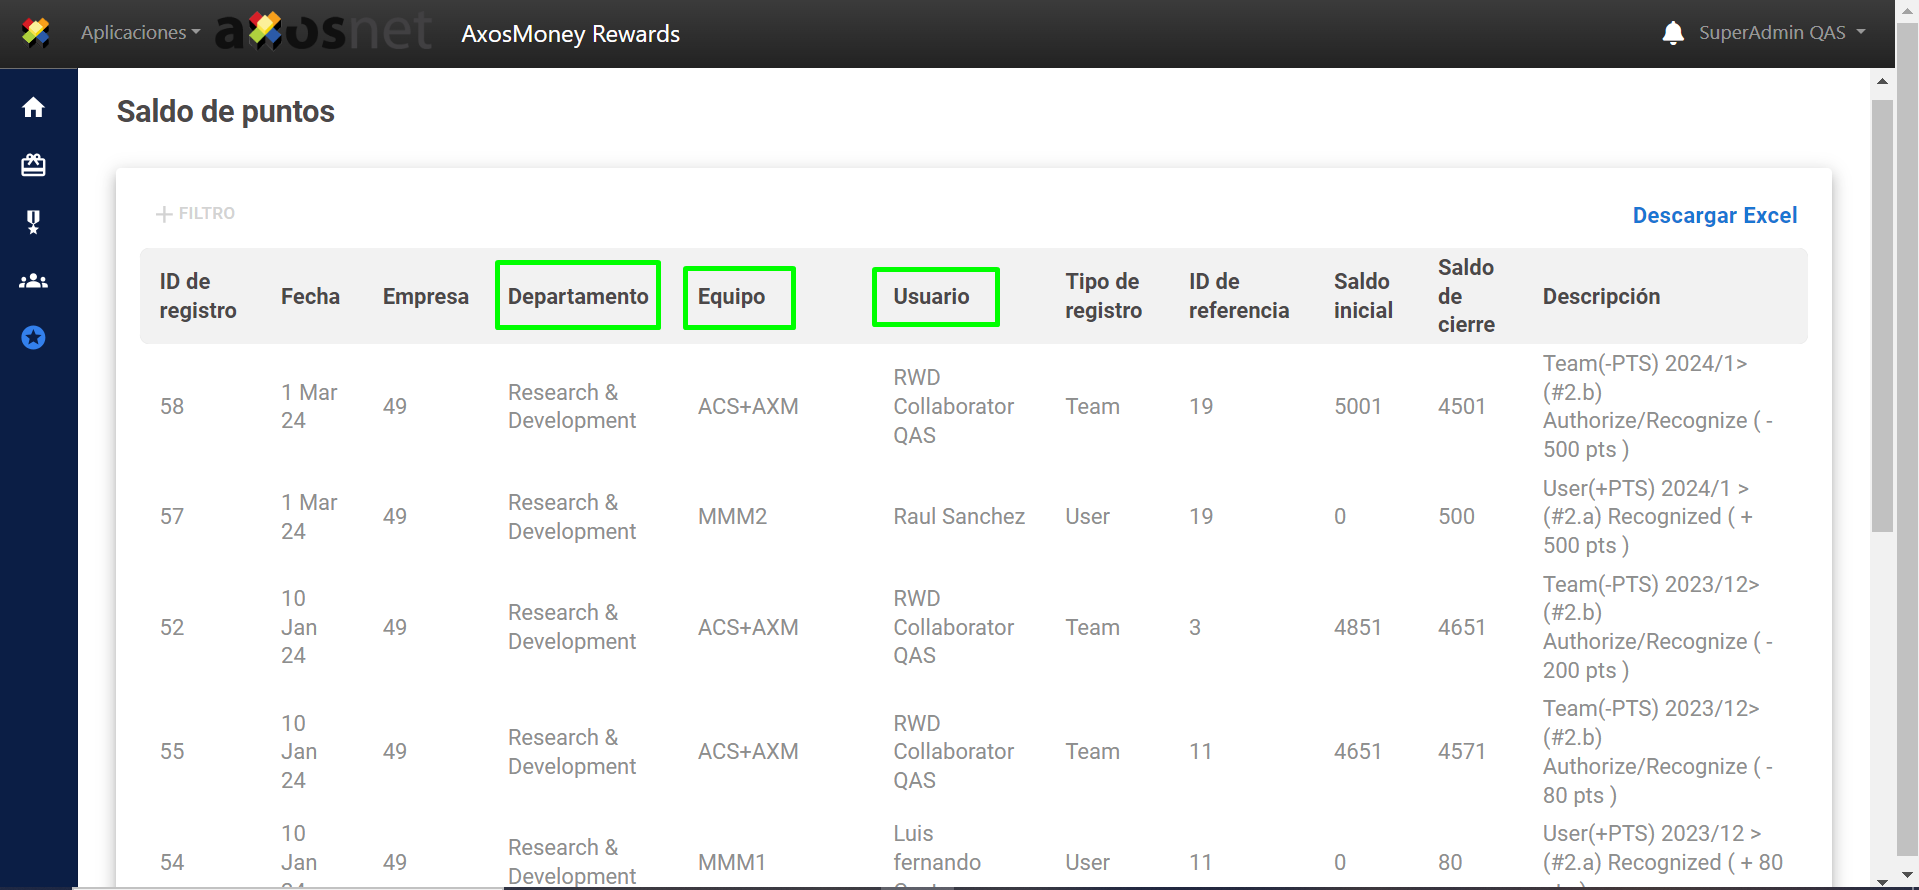Open the gift card rewards sidebar icon
Viewport: 1919px width, 890px height.
(x=33, y=165)
